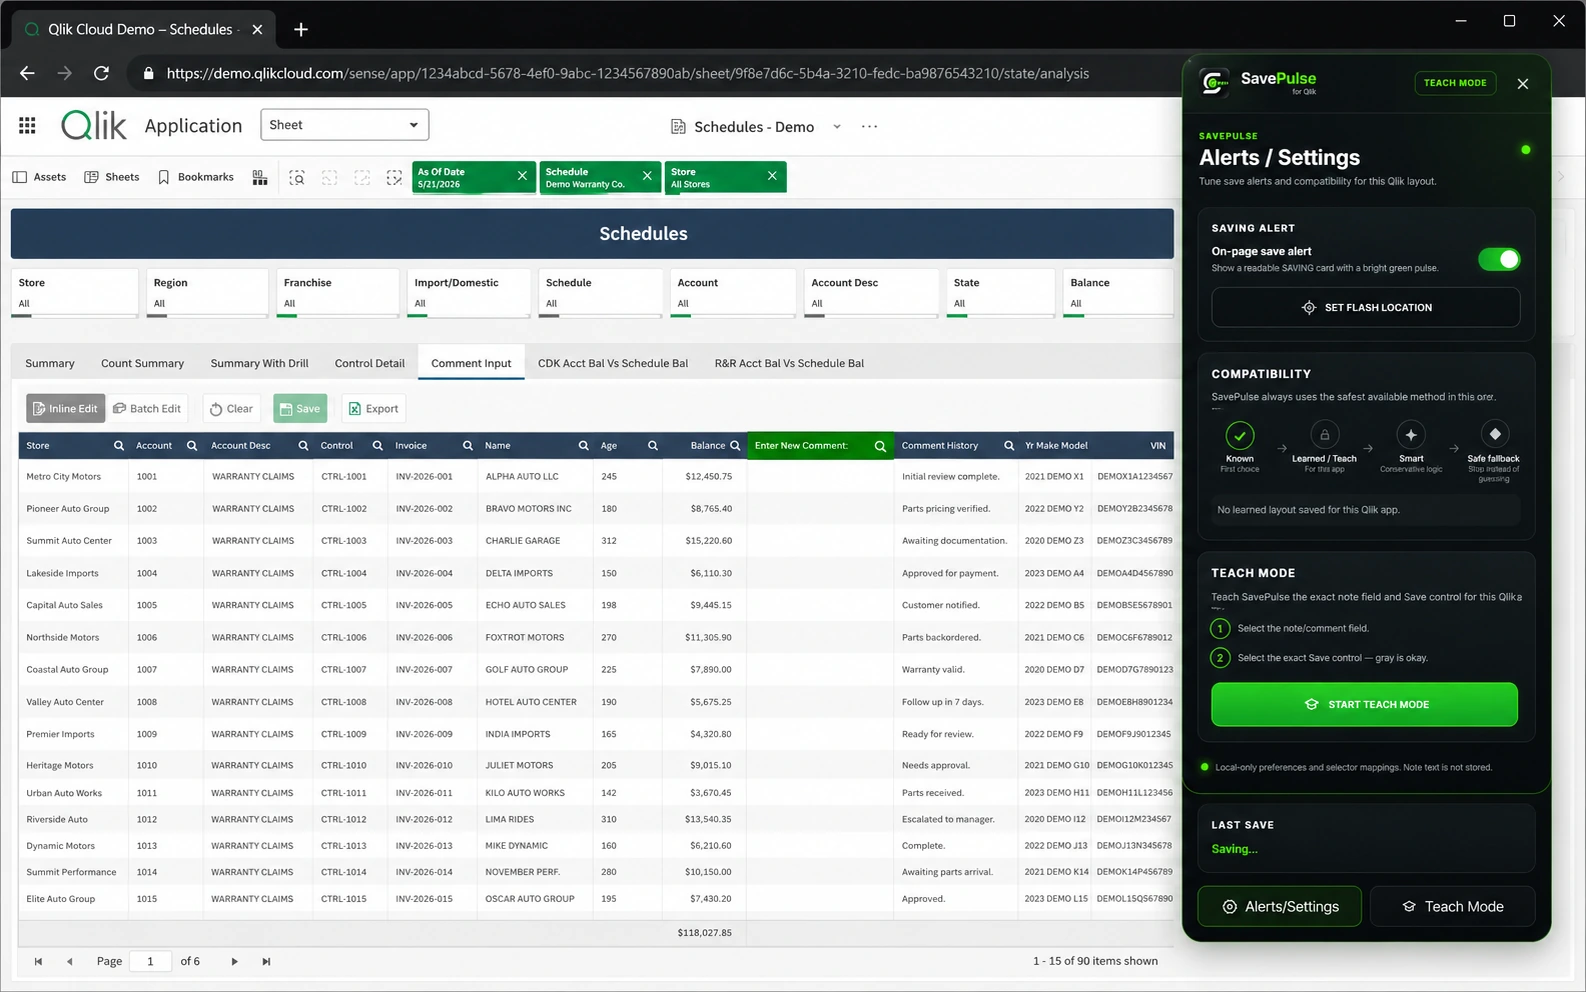Switch to the Control Detail tab

[x=370, y=364]
